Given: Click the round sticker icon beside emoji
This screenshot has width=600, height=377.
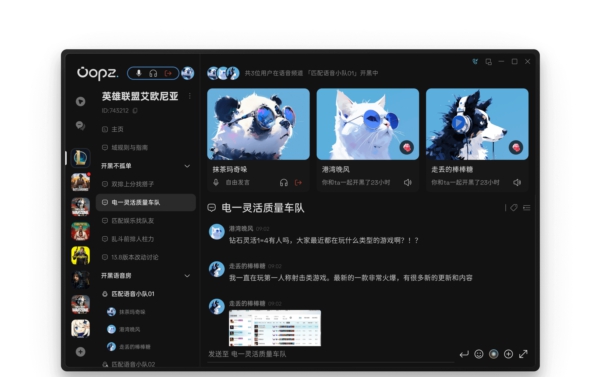Looking at the screenshot, I should click(494, 354).
